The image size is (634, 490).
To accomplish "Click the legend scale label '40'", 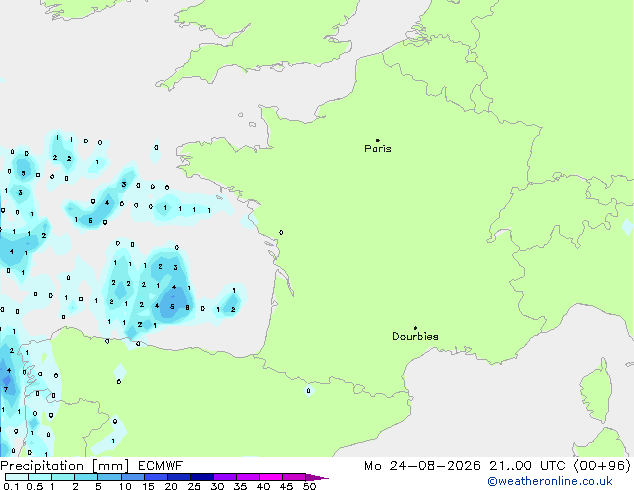I will coord(264,486).
